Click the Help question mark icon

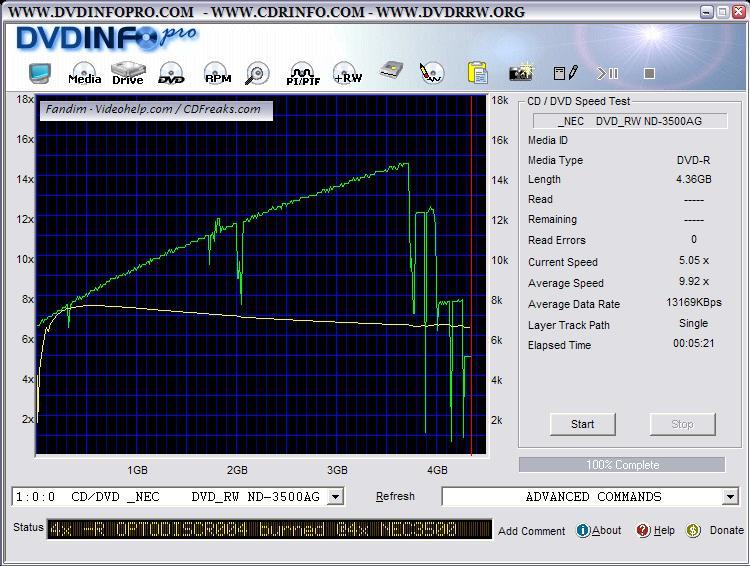[x=643, y=530]
